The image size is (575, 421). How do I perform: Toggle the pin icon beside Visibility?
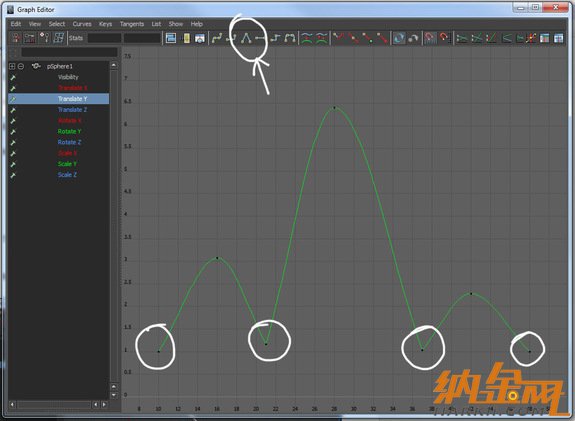pyautogui.click(x=13, y=77)
